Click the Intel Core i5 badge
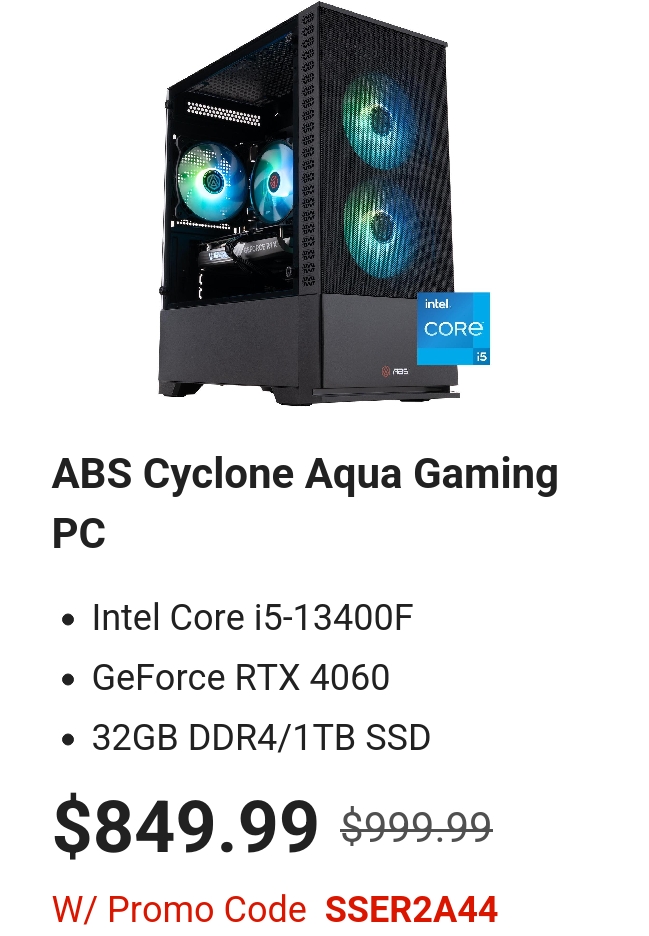649x936 pixels. click(453, 328)
